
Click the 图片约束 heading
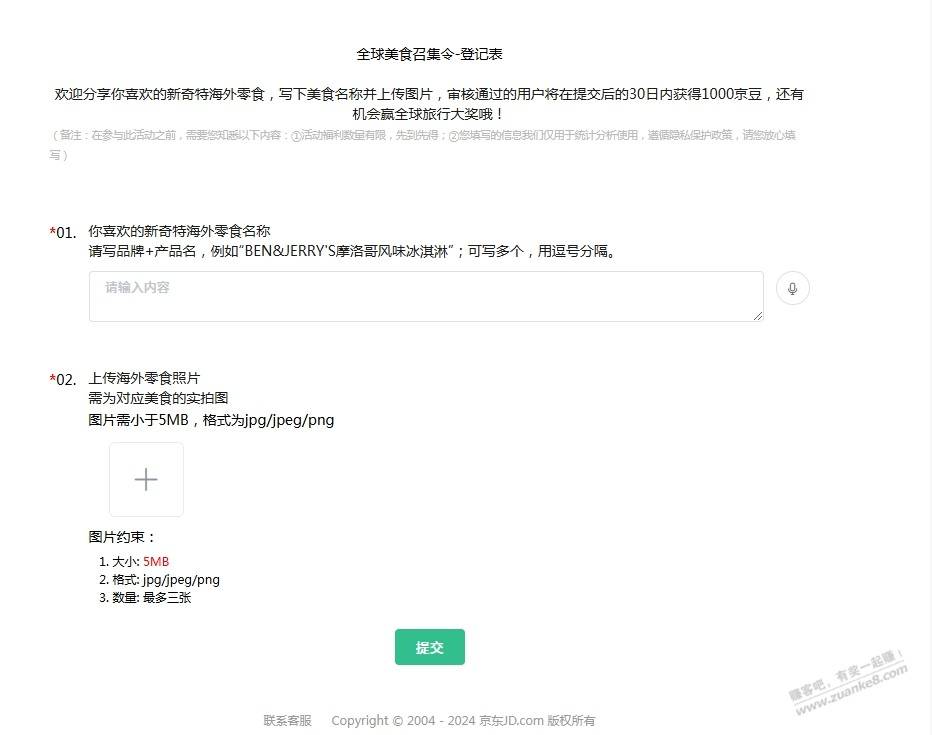(x=122, y=537)
